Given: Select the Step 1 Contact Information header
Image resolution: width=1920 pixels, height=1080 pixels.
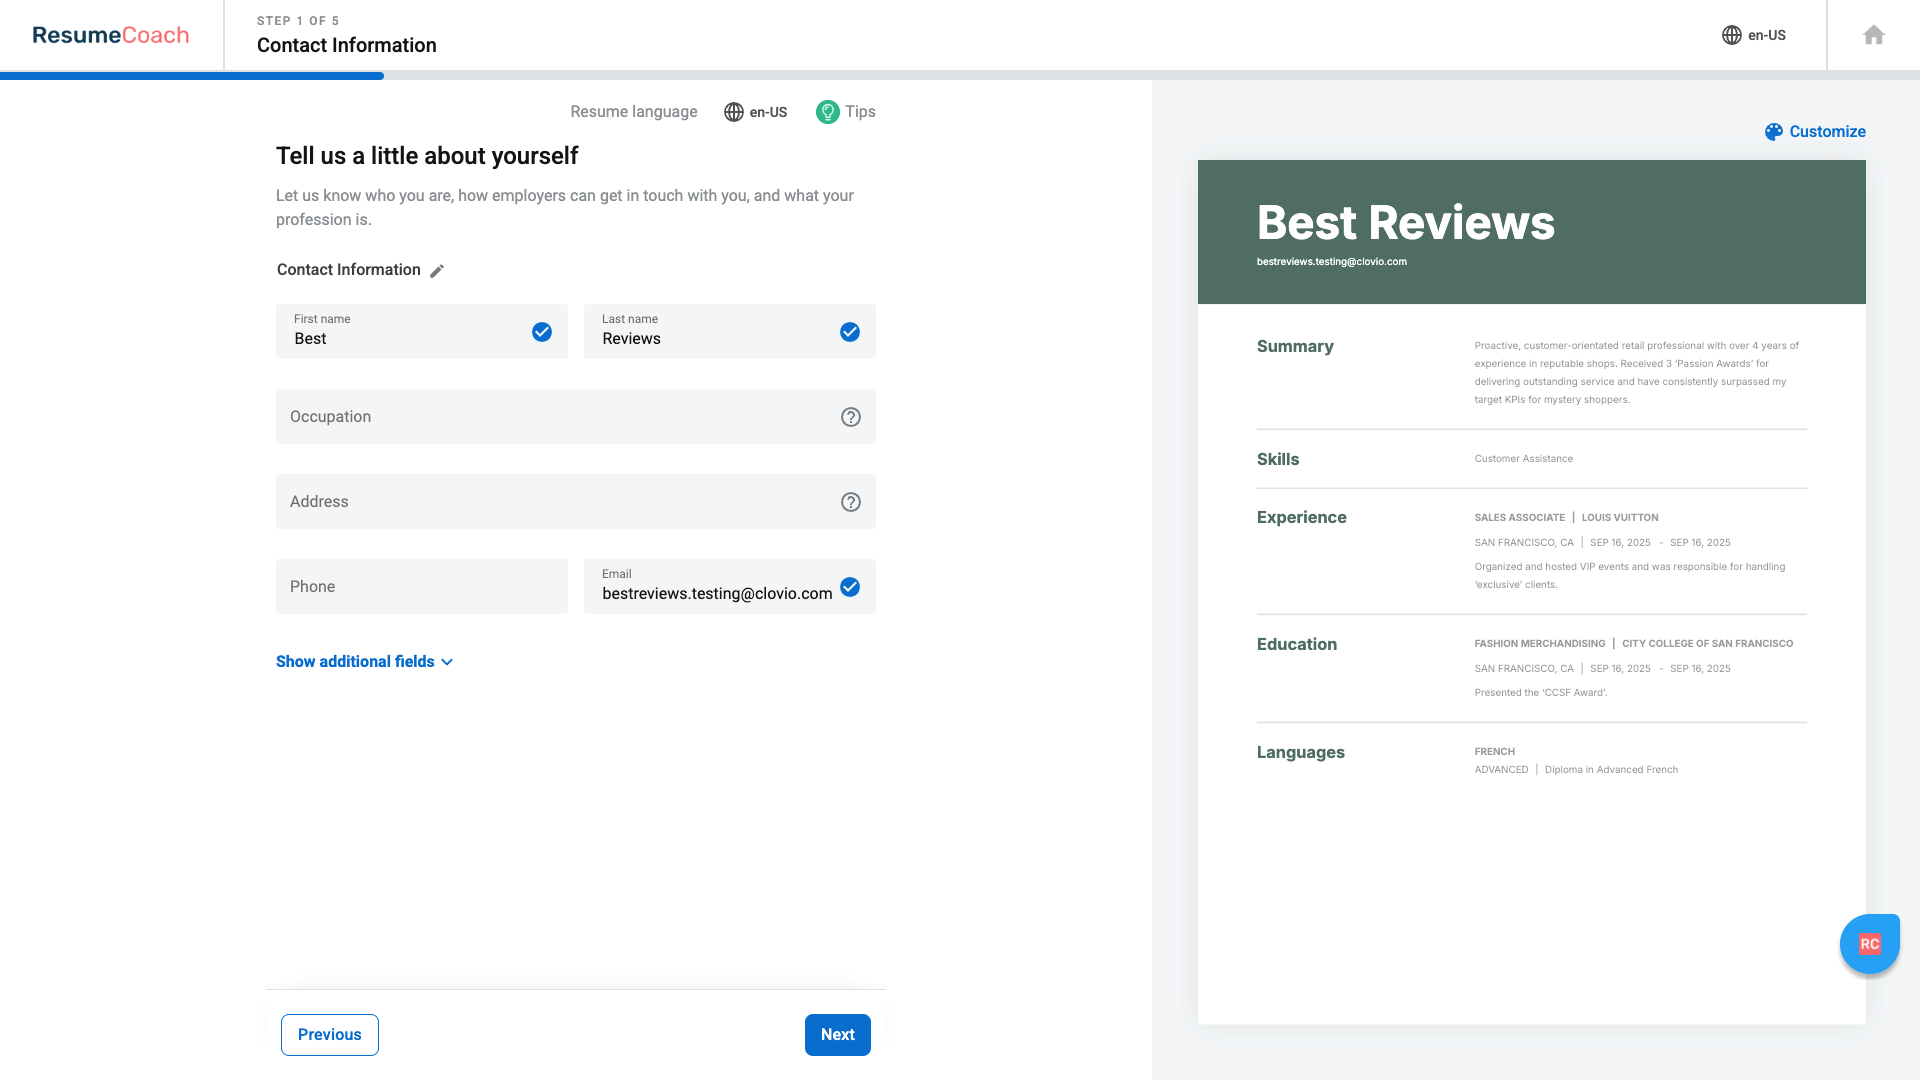Looking at the screenshot, I should (x=346, y=45).
